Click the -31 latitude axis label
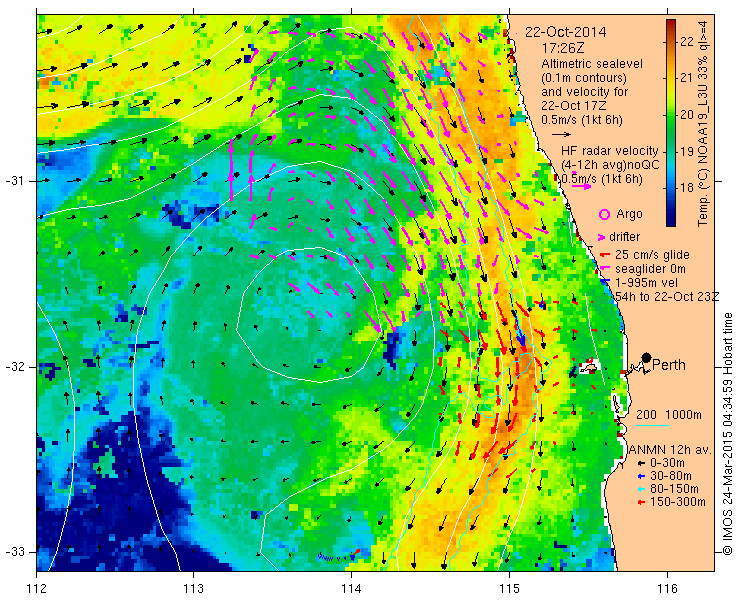 tap(15, 181)
